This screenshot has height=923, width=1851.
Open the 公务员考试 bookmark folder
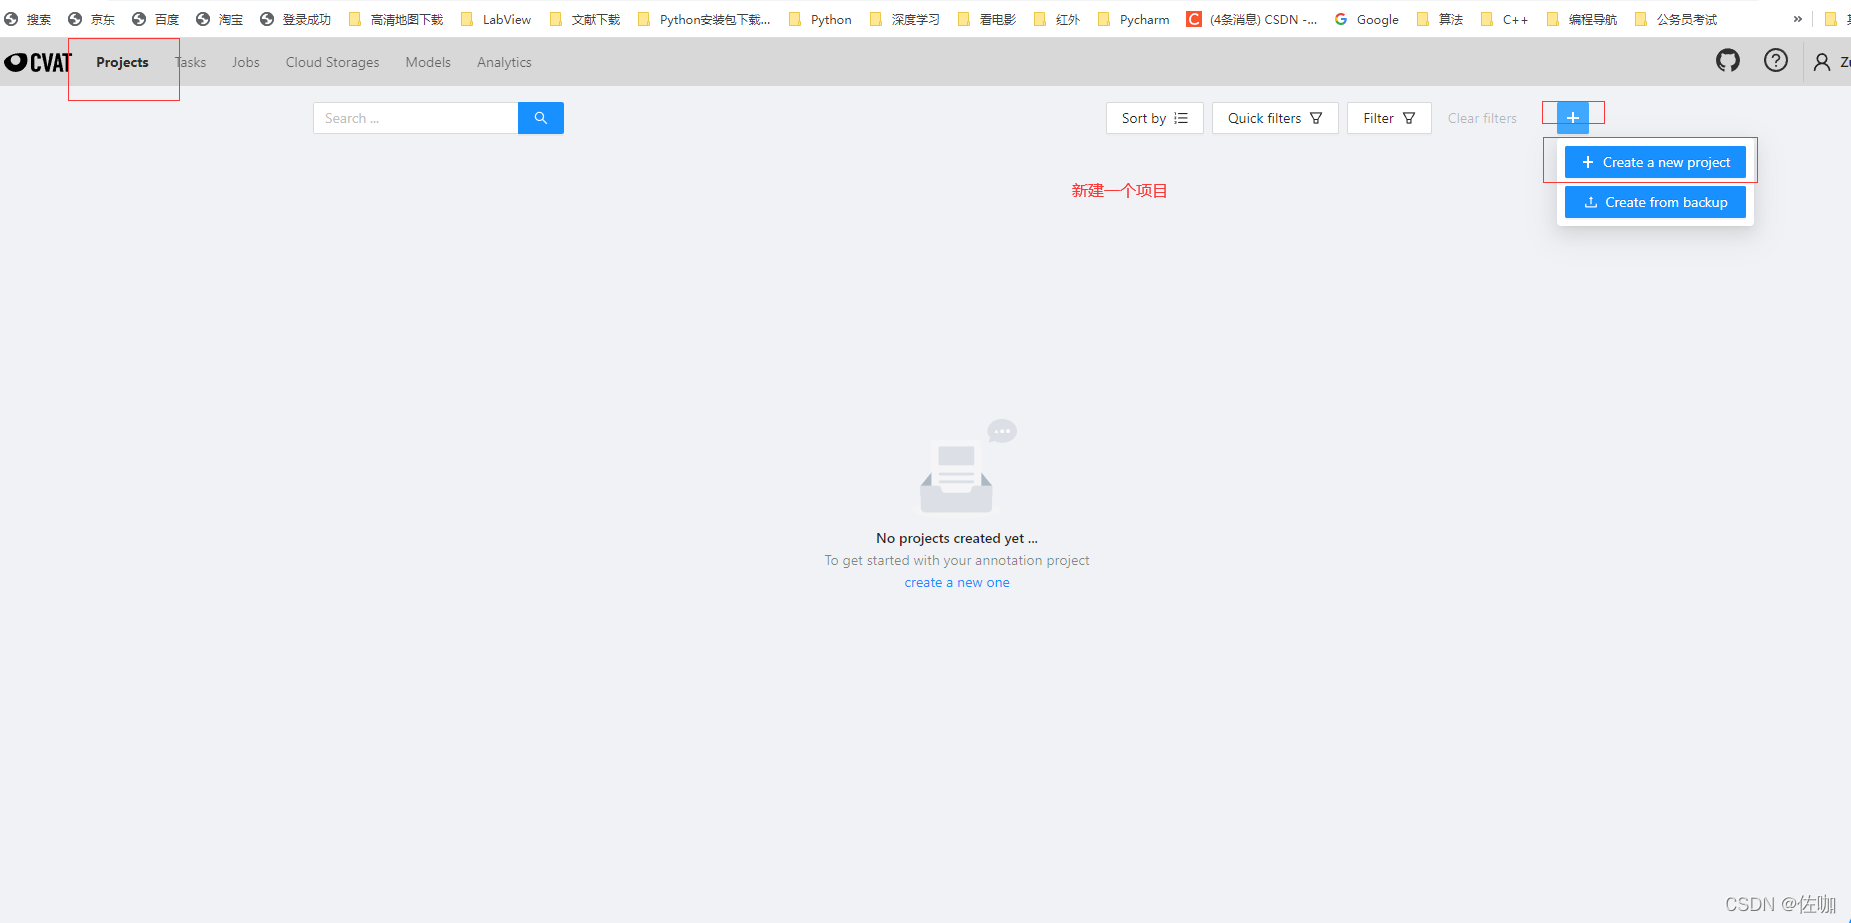pyautogui.click(x=1676, y=19)
